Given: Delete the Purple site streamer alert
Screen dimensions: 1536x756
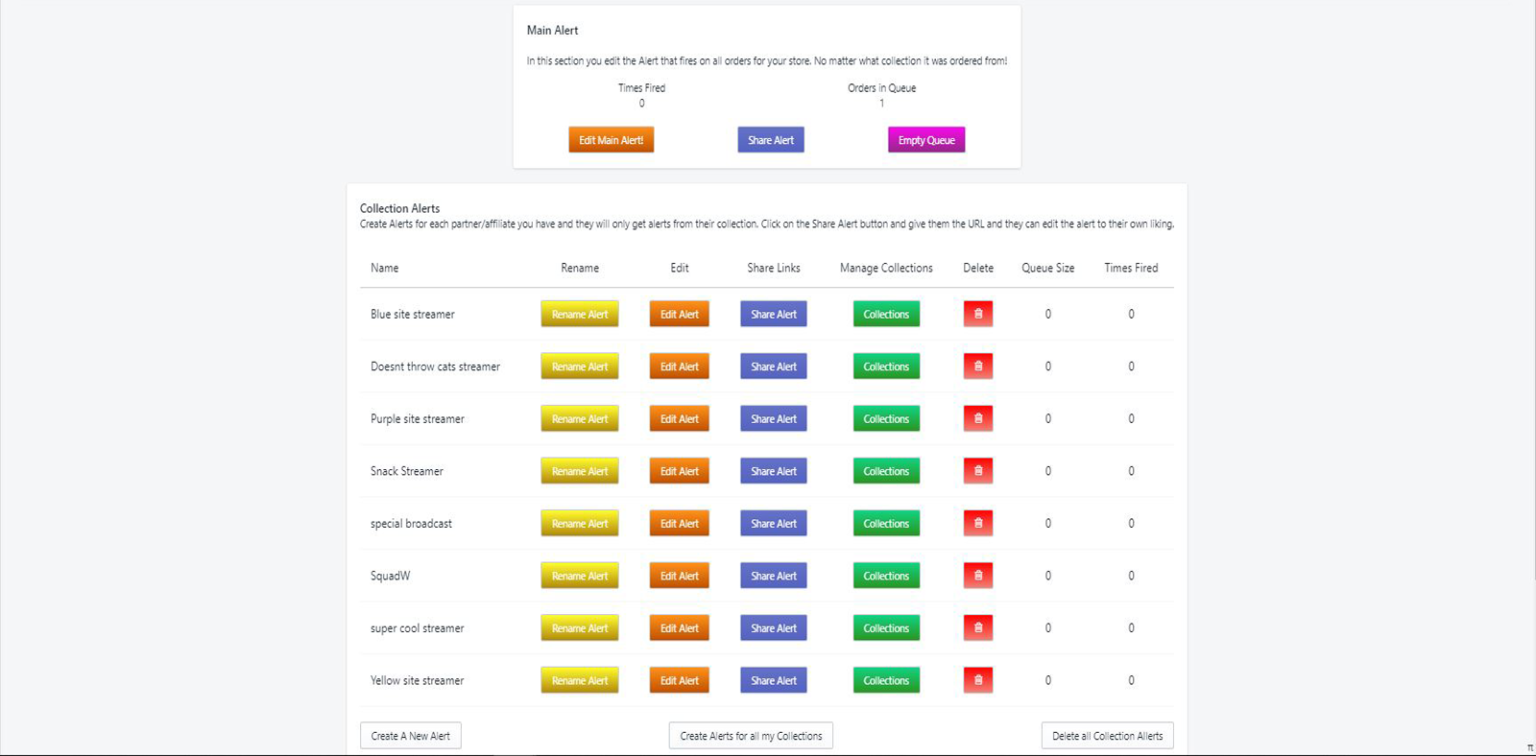Looking at the screenshot, I should pyautogui.click(x=978, y=419).
